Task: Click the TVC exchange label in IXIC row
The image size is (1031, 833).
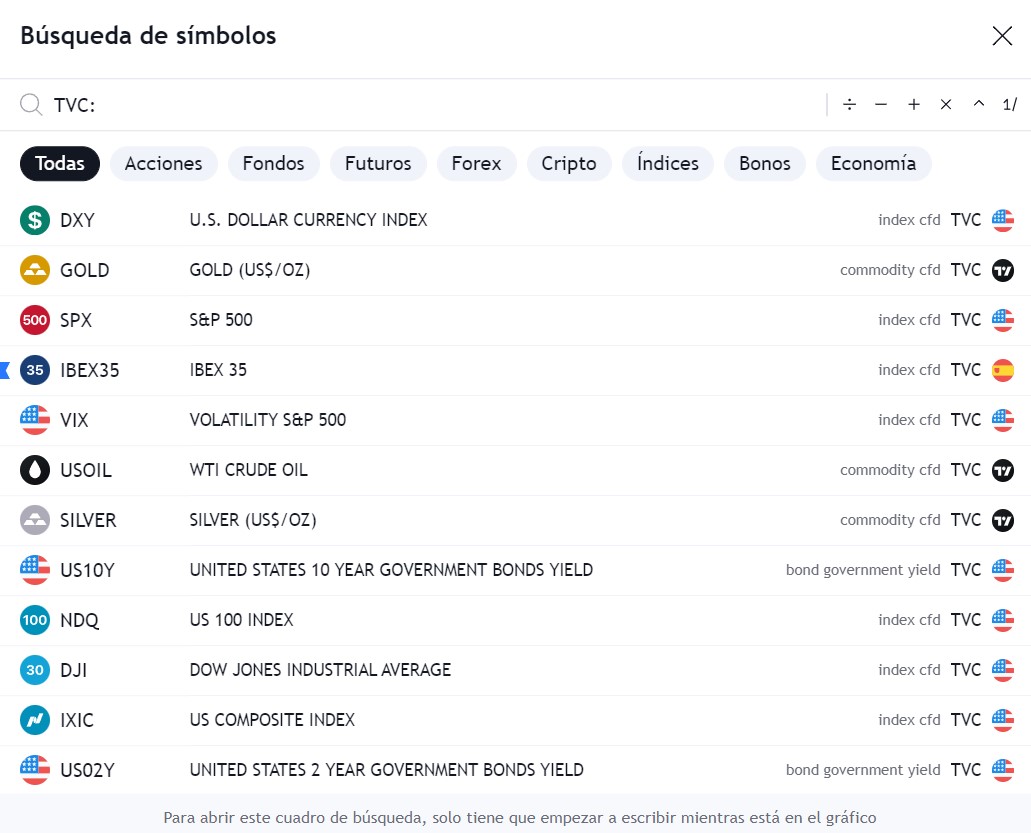Action: pos(965,720)
